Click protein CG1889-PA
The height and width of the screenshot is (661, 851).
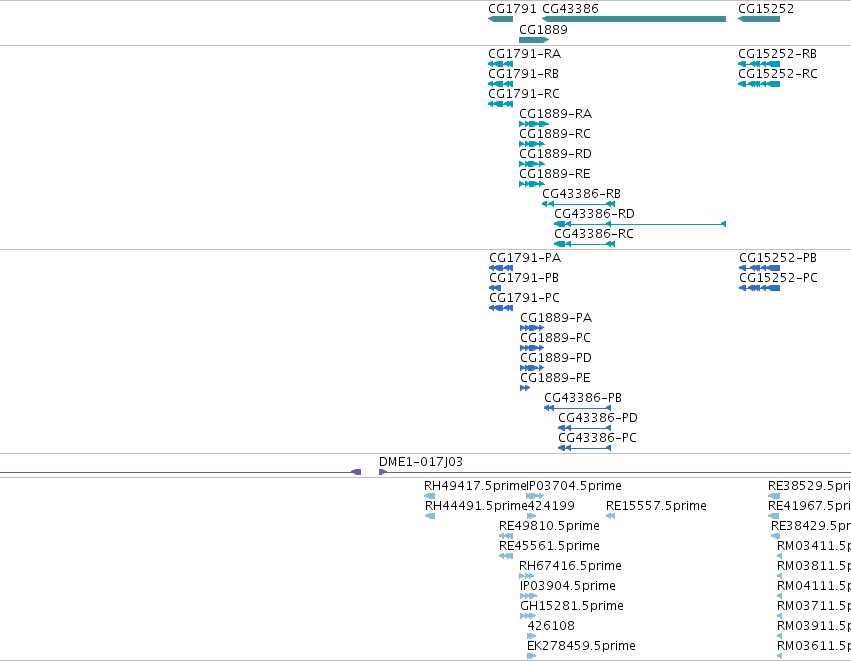(x=556, y=318)
